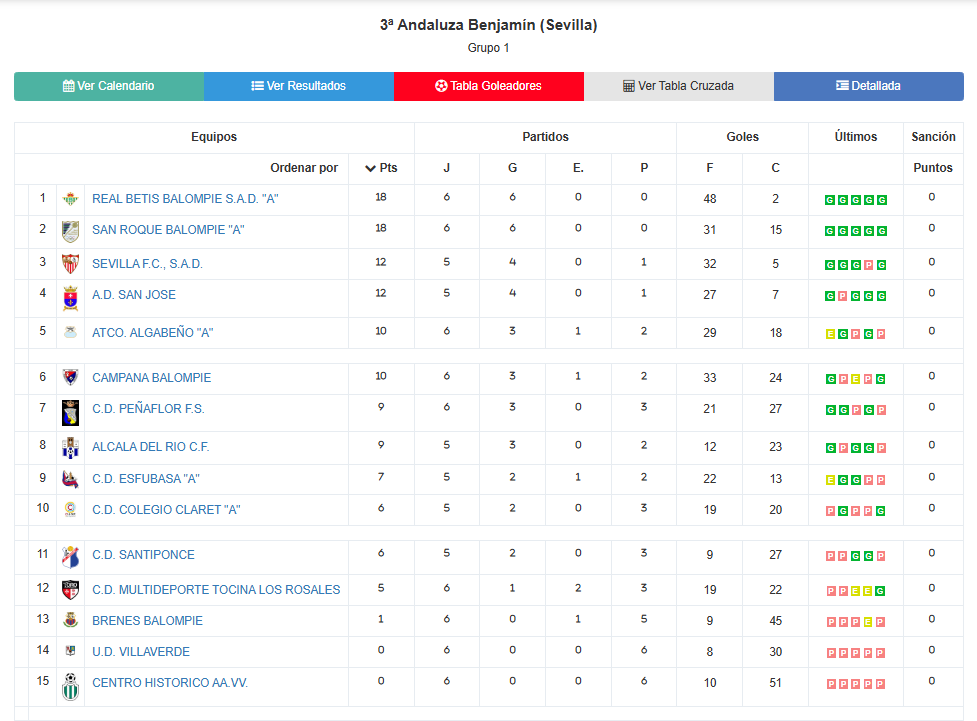Click the last P badge in Centro Historico row
Image resolution: width=977 pixels, height=721 pixels.
click(x=880, y=684)
